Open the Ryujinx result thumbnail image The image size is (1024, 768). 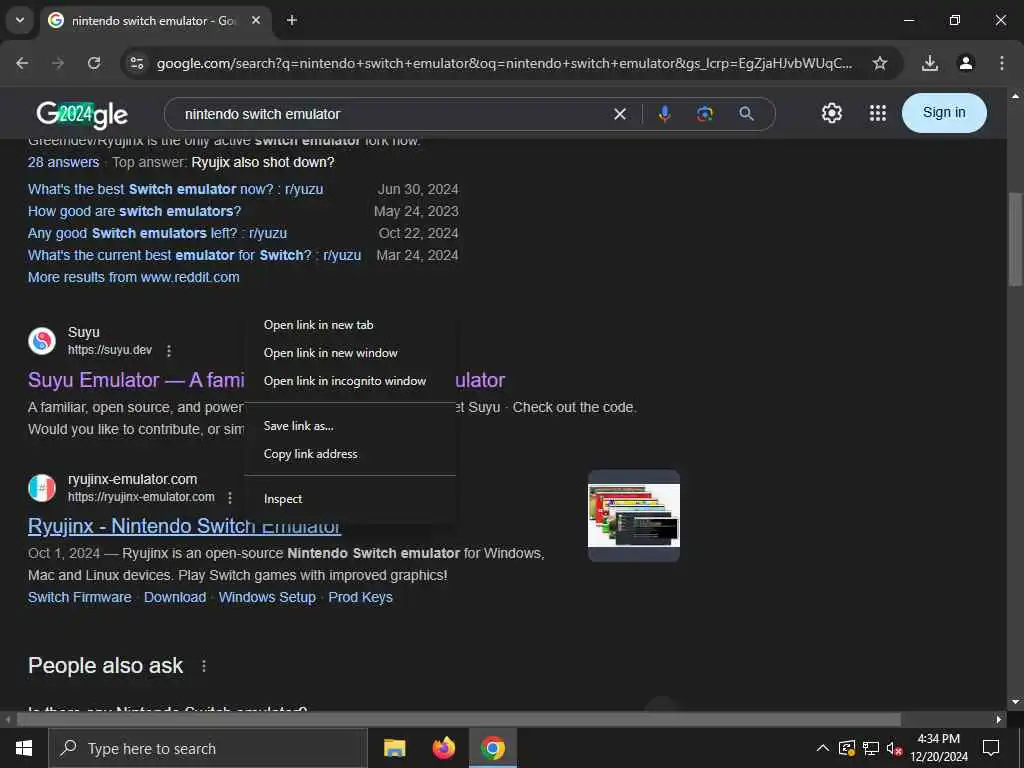coord(633,515)
